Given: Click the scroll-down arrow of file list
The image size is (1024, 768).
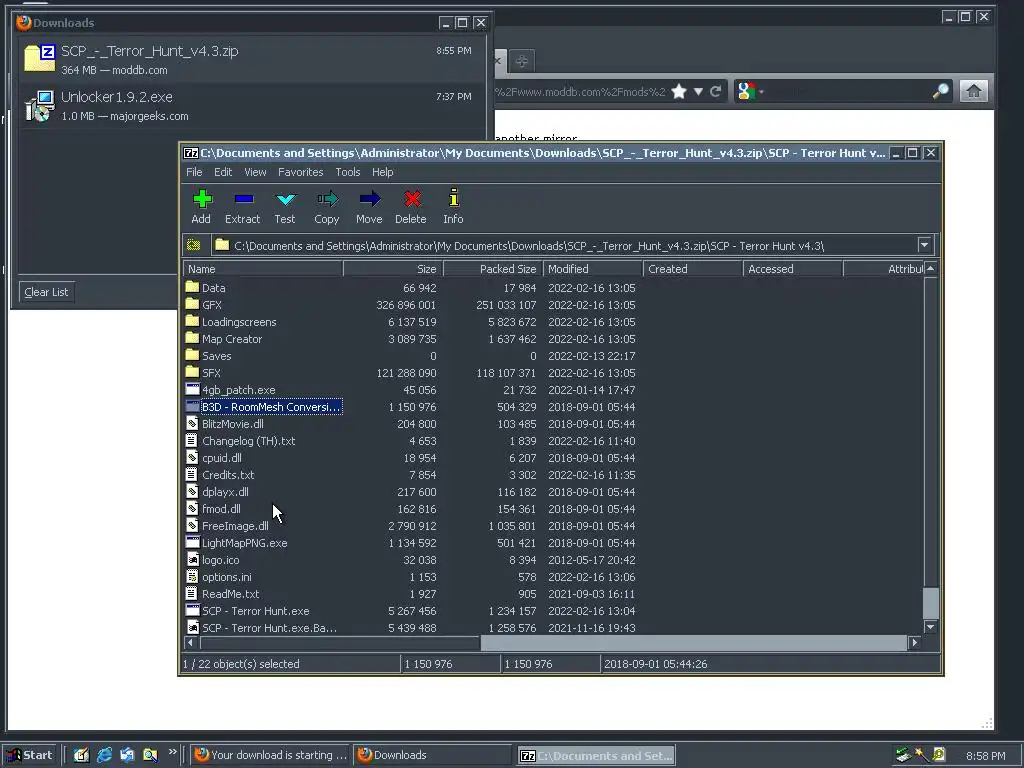Looking at the screenshot, I should (931, 627).
